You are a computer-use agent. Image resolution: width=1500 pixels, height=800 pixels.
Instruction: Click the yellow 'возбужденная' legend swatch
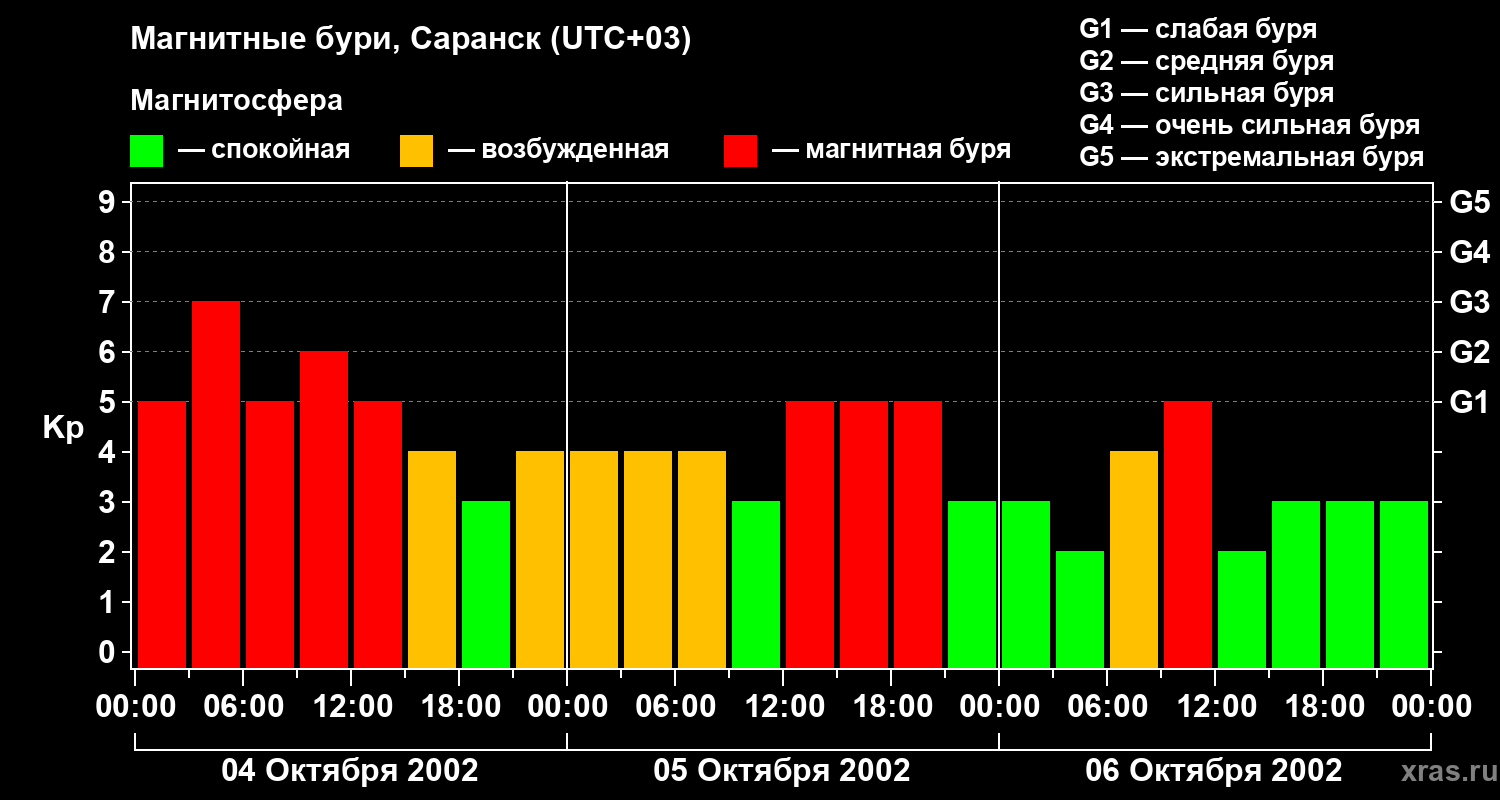tap(416, 151)
